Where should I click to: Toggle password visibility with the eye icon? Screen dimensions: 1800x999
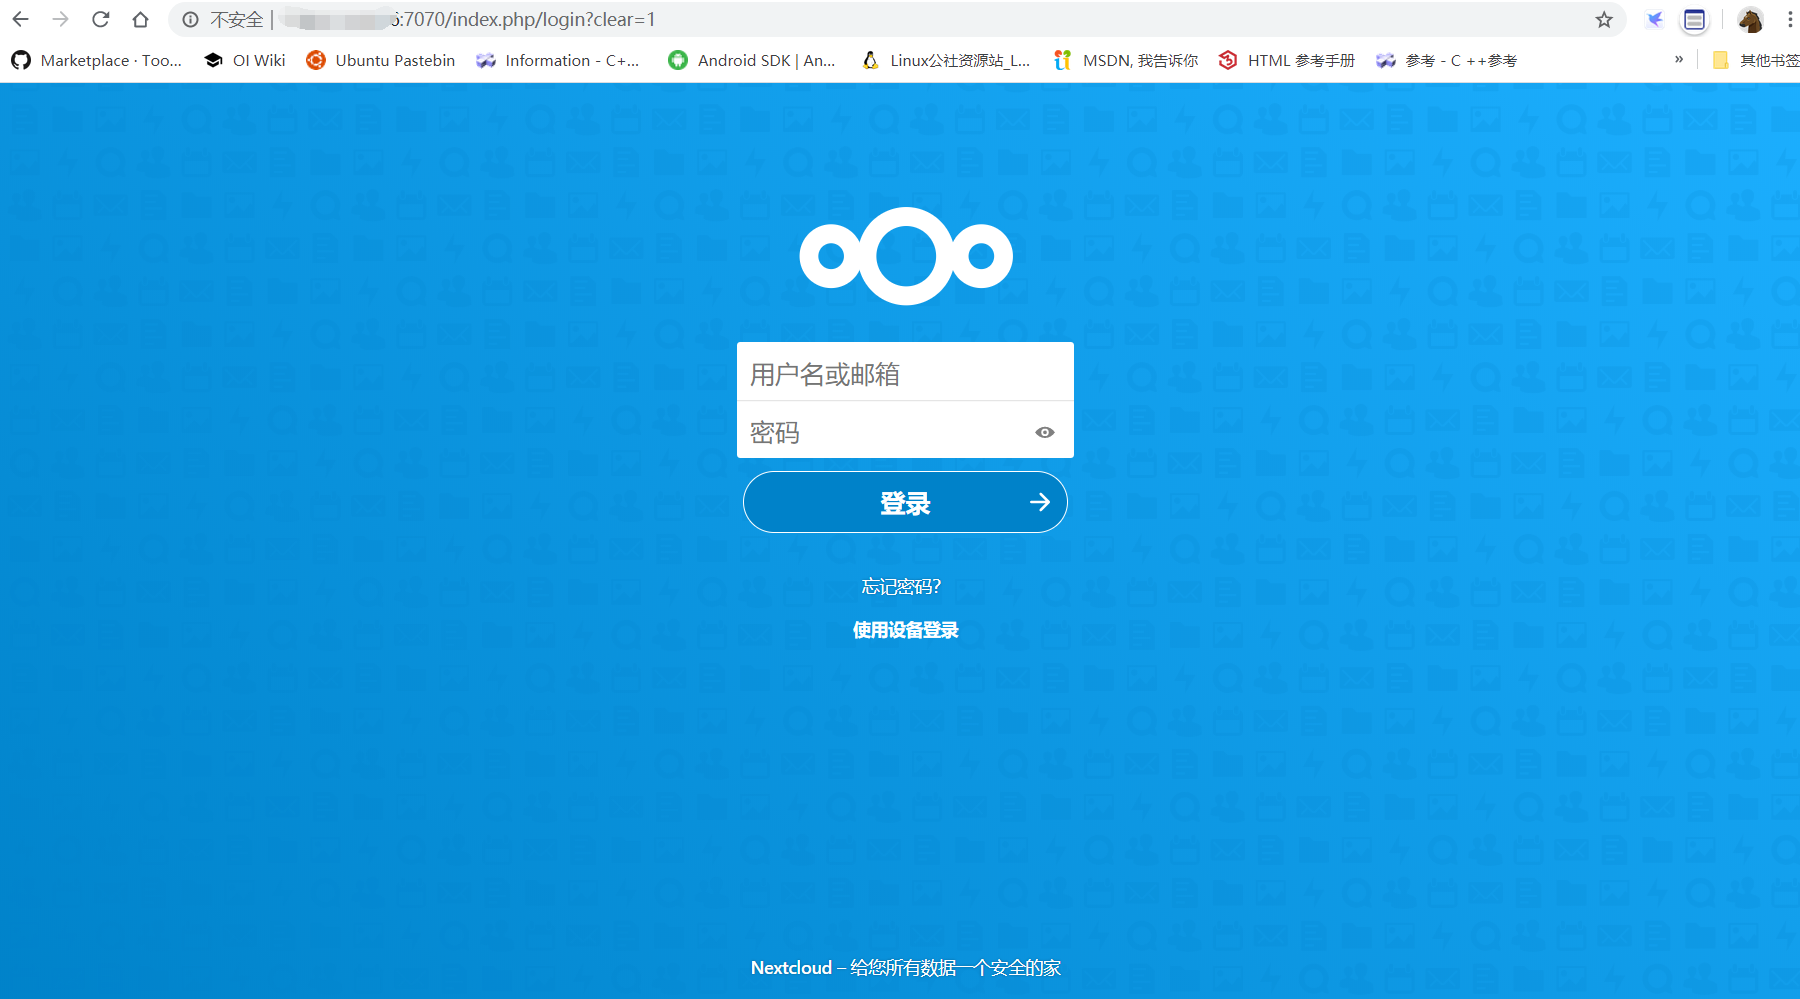click(x=1045, y=432)
